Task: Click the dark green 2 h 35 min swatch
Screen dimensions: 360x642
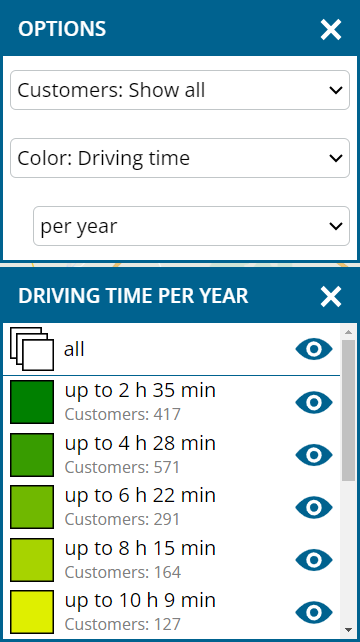Action: click(x=32, y=402)
